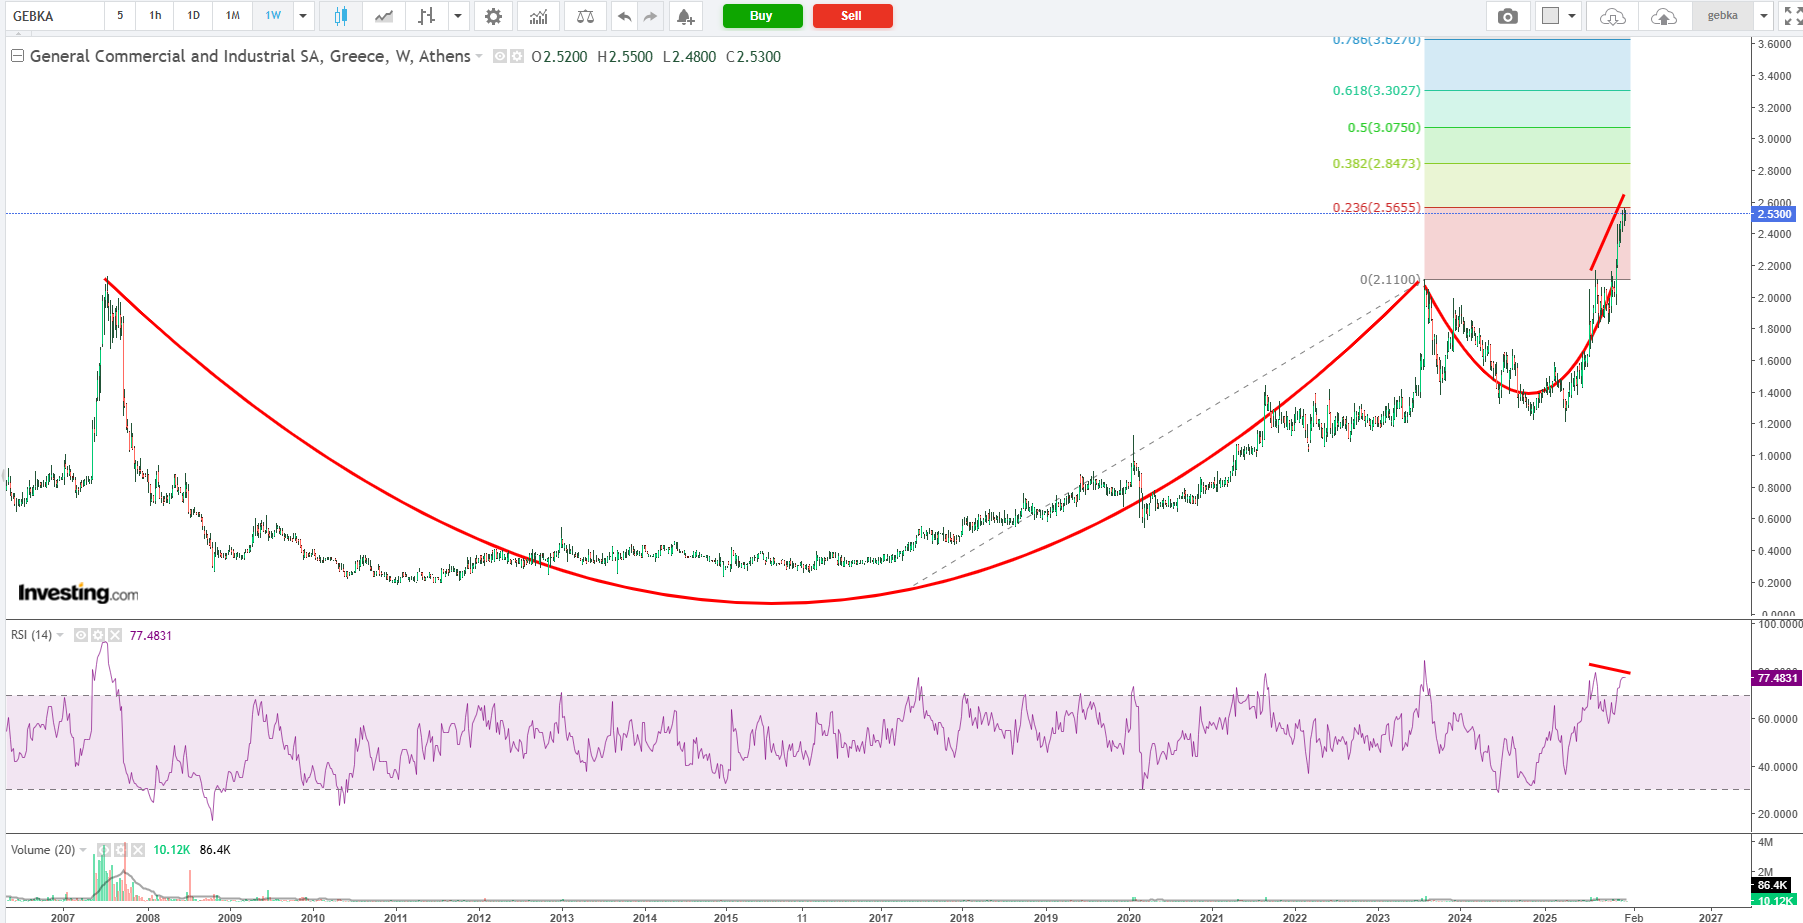This screenshot has height=923, width=1803.
Task: Expand the time interval dropdown arrow
Action: 303,16
